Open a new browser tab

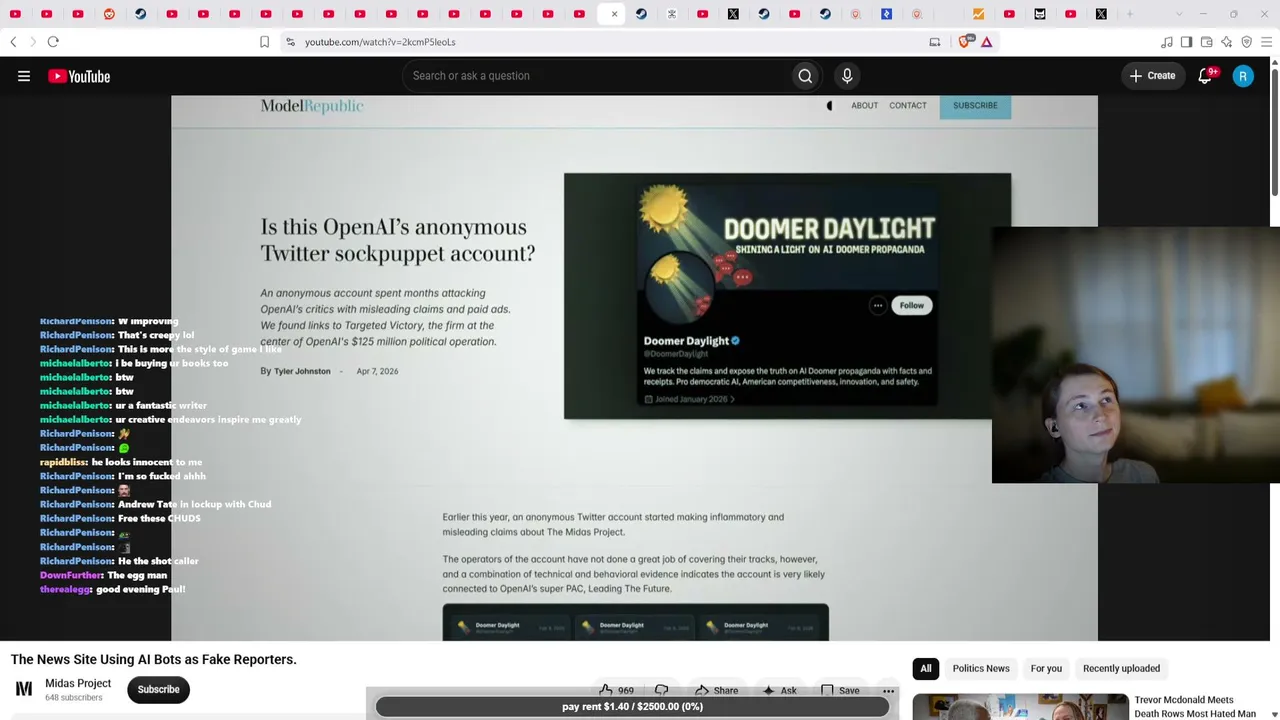[x=1130, y=14]
